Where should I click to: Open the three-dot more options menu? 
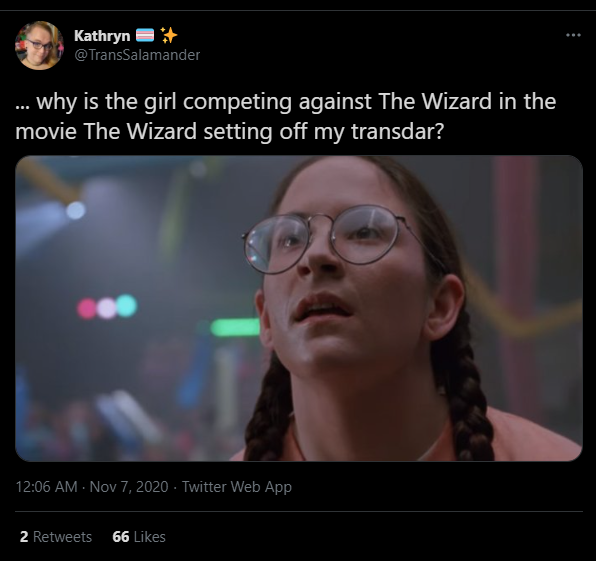pos(573,35)
